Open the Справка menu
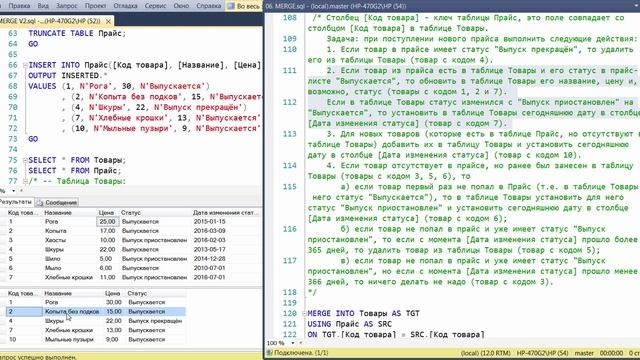Screen dimensions: 640x360 [208, 6]
